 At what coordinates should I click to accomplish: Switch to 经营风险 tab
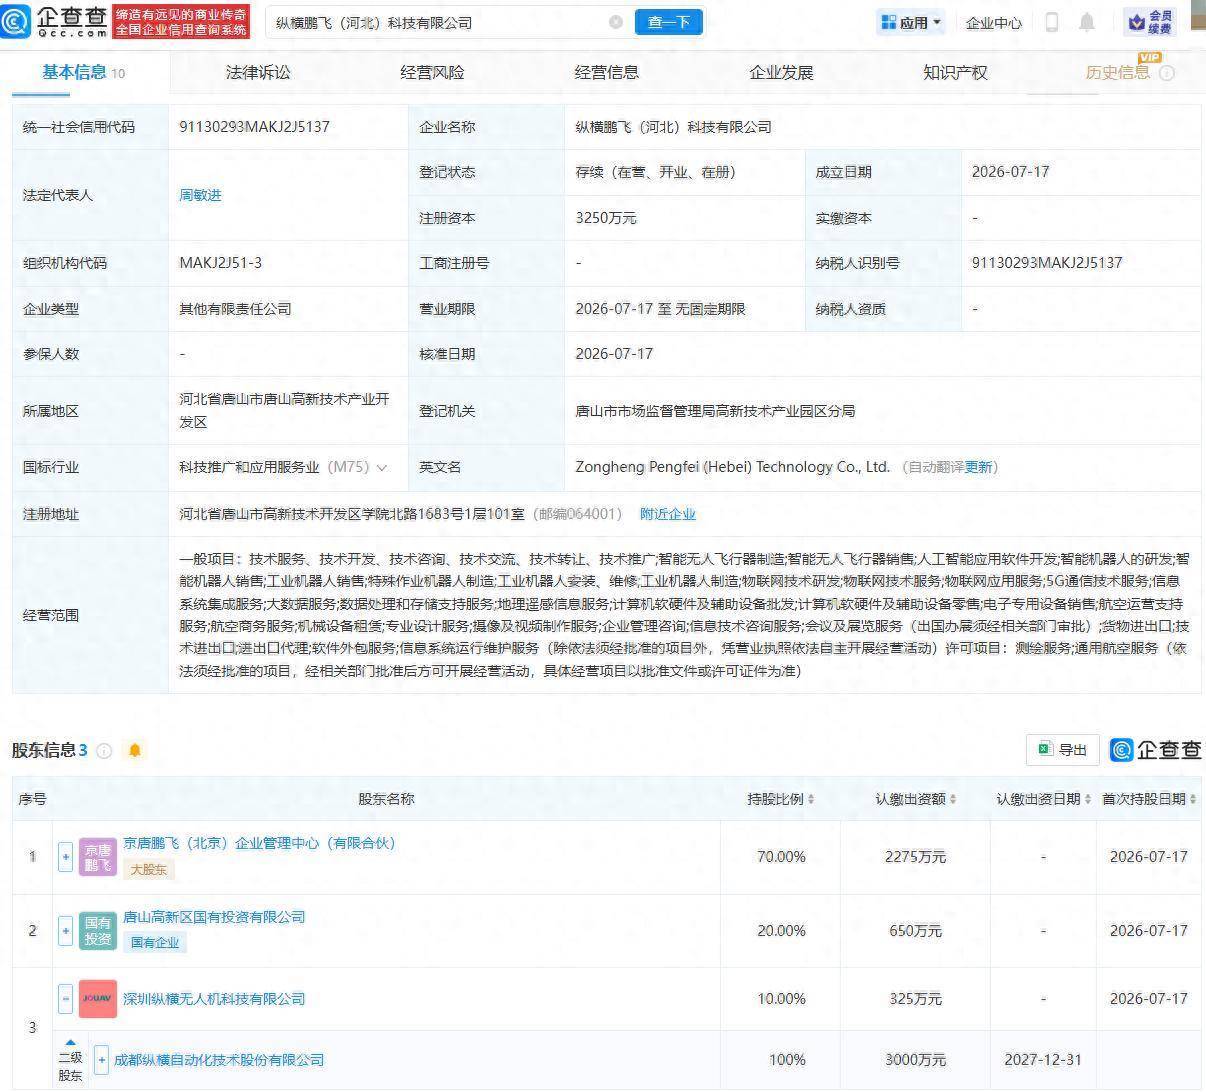[432, 72]
